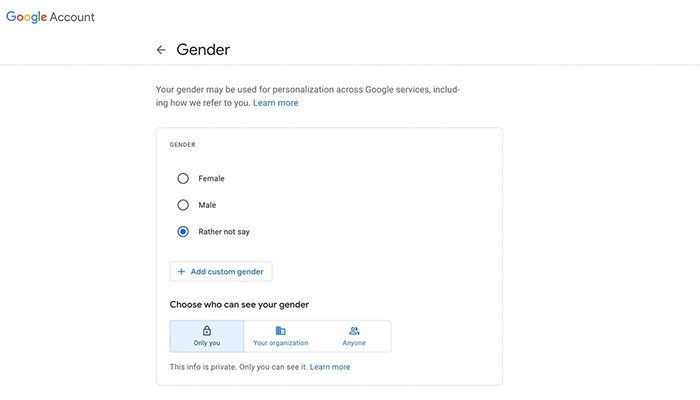Click the people icon for Anyone

(x=354, y=331)
